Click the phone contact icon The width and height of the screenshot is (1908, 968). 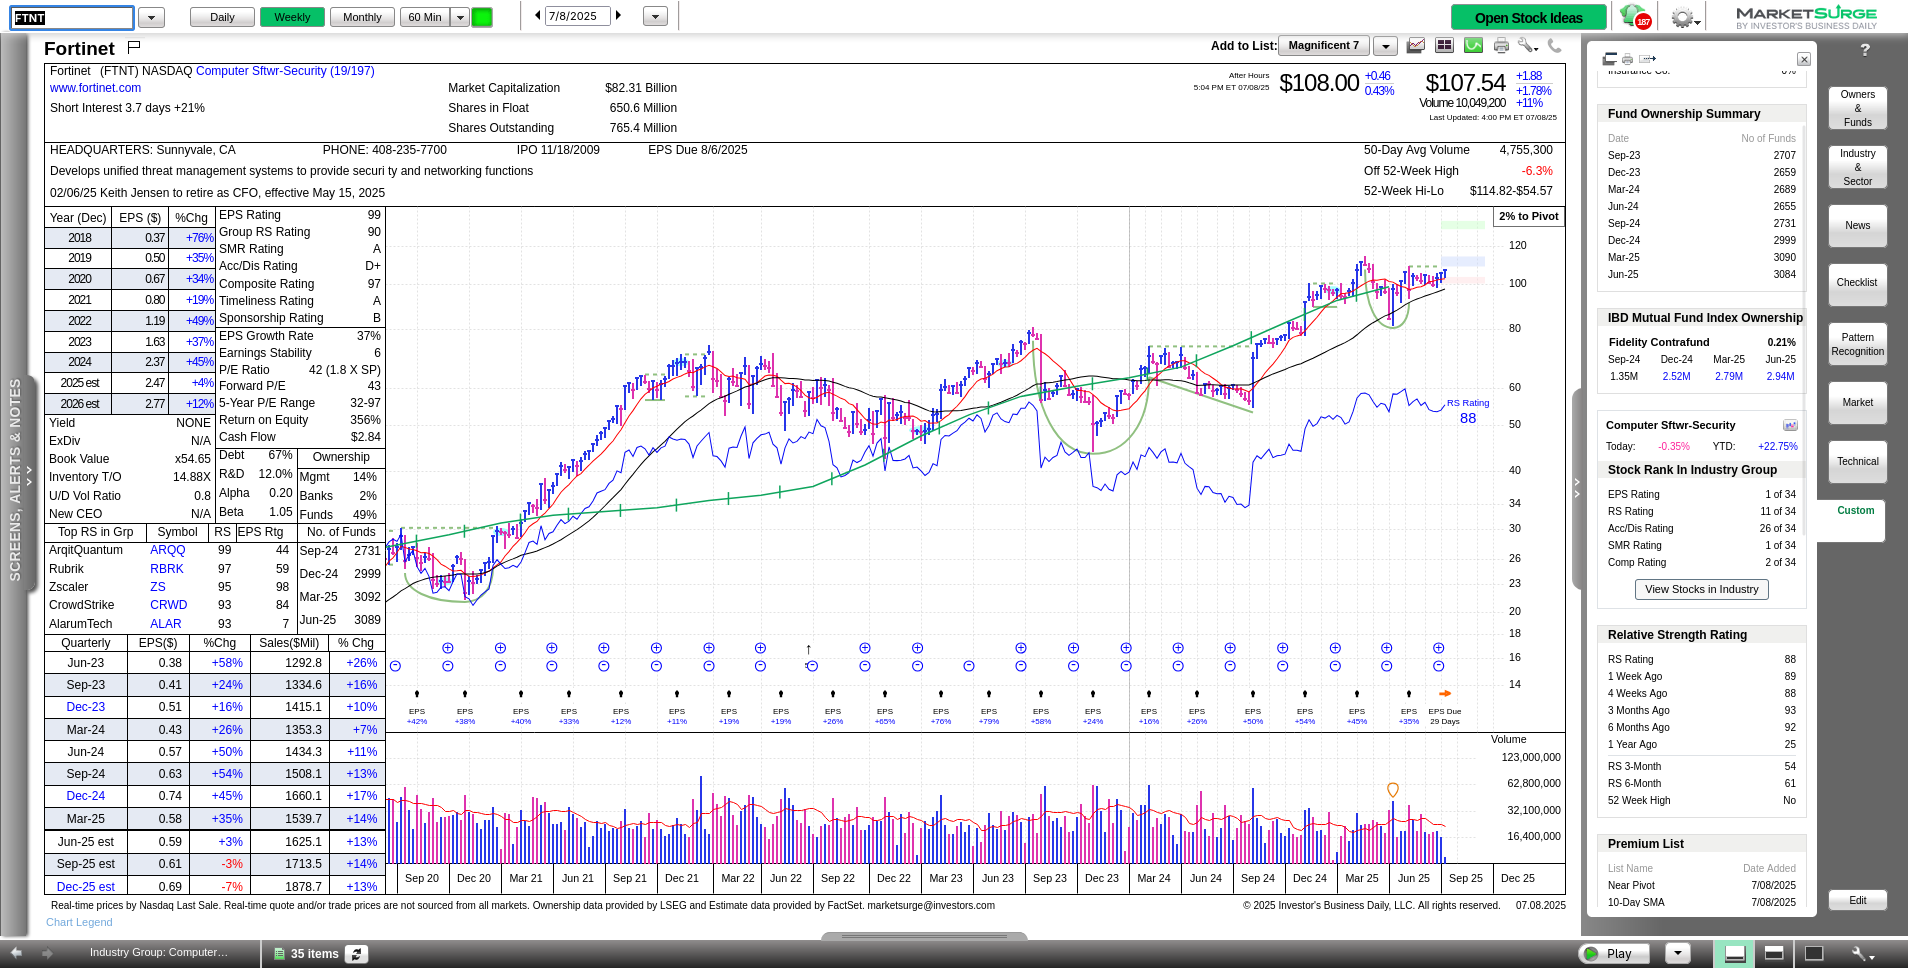pos(1554,45)
